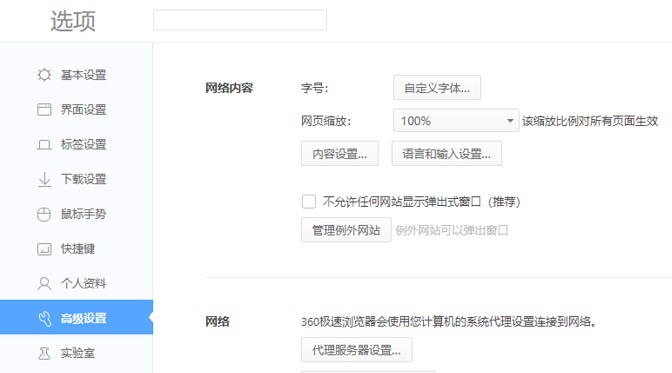The width and height of the screenshot is (672, 373).
Task: Click the window icon beside 界面设置
Action: (44, 110)
